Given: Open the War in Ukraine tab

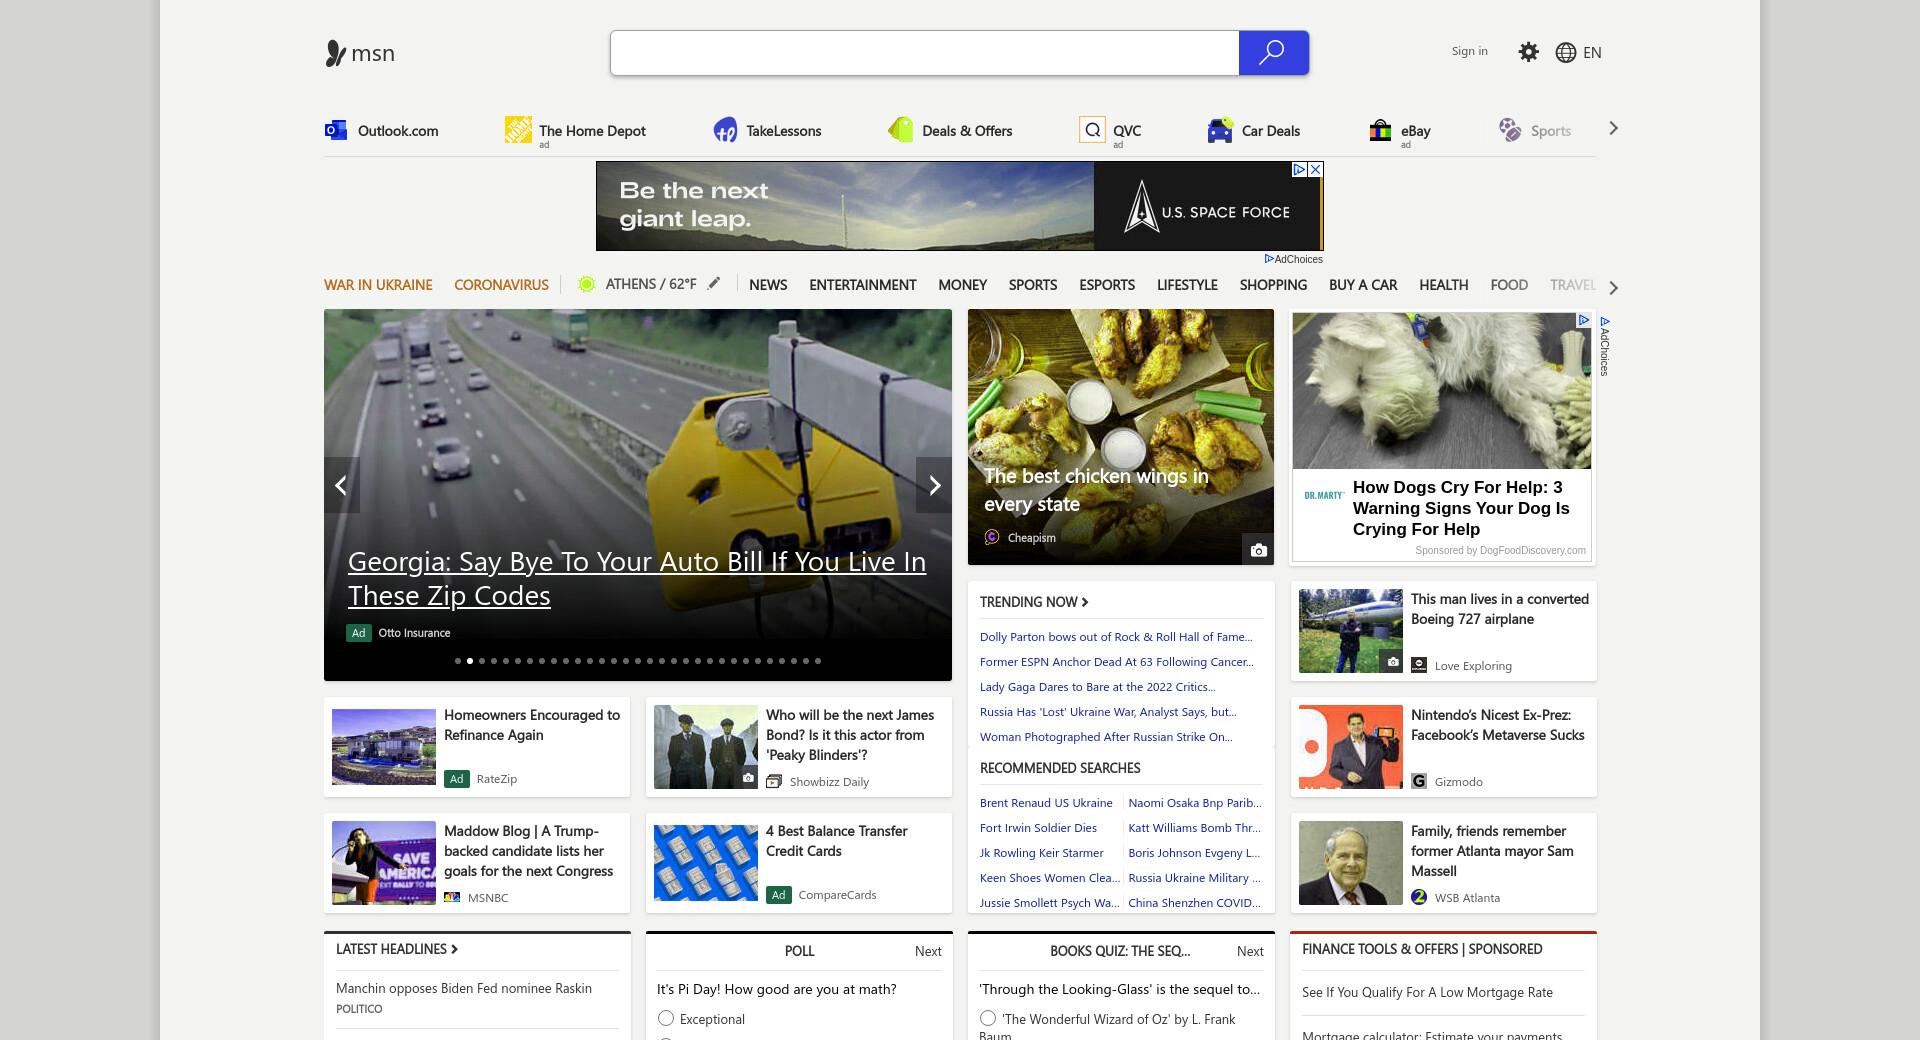Looking at the screenshot, I should pyautogui.click(x=378, y=285).
